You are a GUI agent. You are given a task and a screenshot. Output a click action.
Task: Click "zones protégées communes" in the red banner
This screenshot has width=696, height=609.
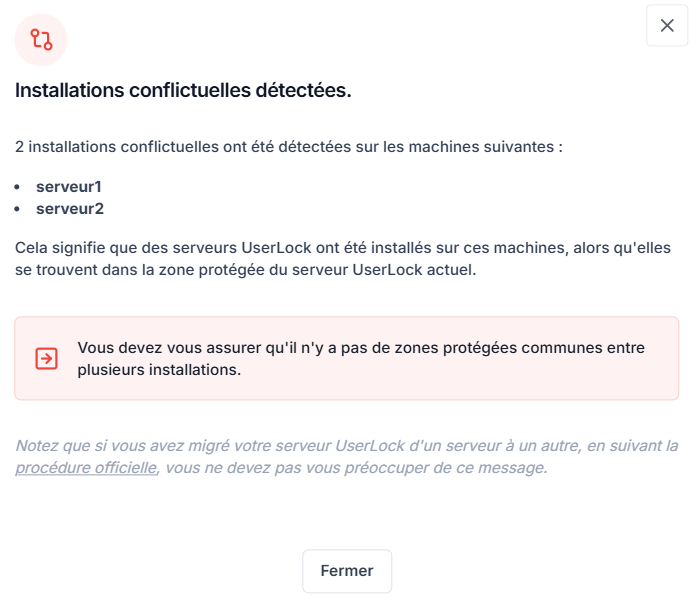point(500,348)
